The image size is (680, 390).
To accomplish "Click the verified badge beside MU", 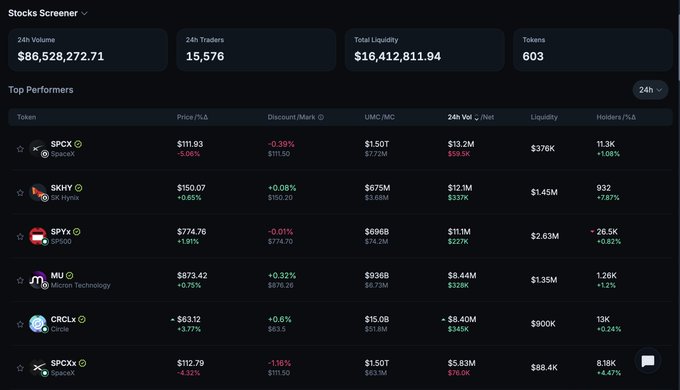I will (69, 275).
